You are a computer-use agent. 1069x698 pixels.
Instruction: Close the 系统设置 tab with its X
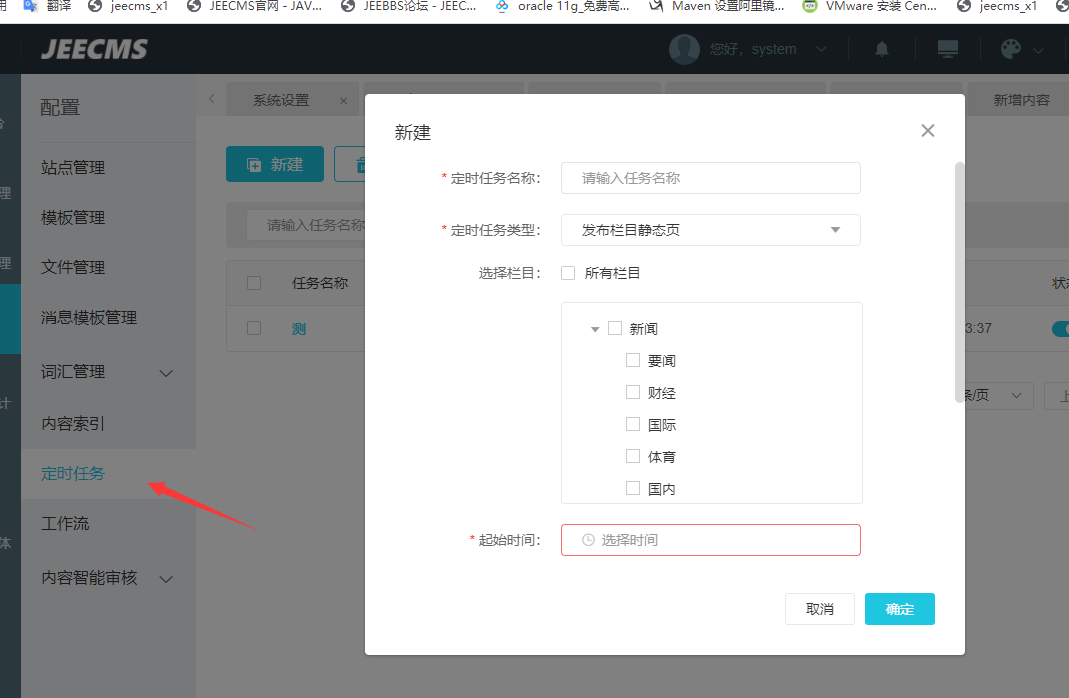click(343, 101)
